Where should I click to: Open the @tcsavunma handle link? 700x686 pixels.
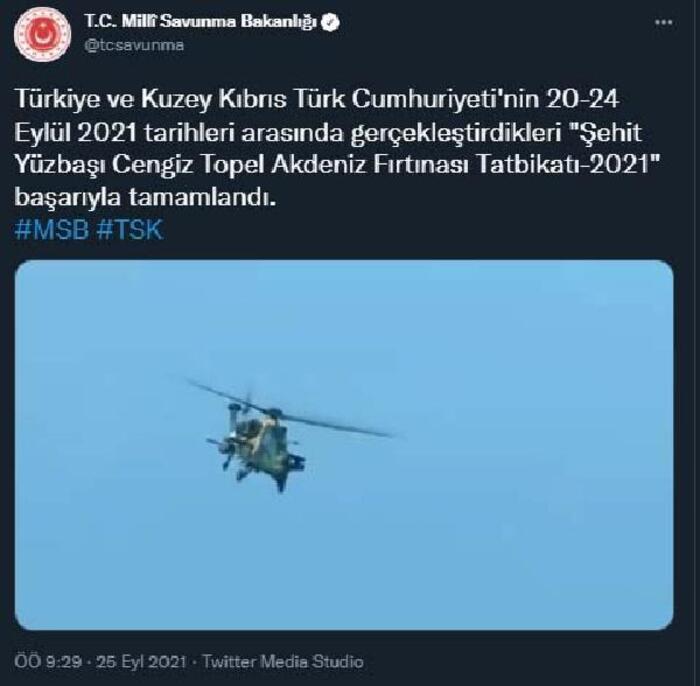click(134, 46)
